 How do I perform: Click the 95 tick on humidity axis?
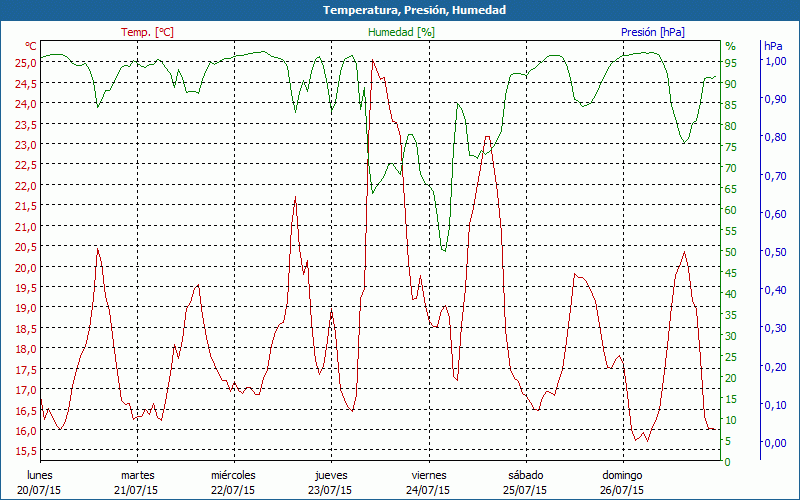point(731,62)
